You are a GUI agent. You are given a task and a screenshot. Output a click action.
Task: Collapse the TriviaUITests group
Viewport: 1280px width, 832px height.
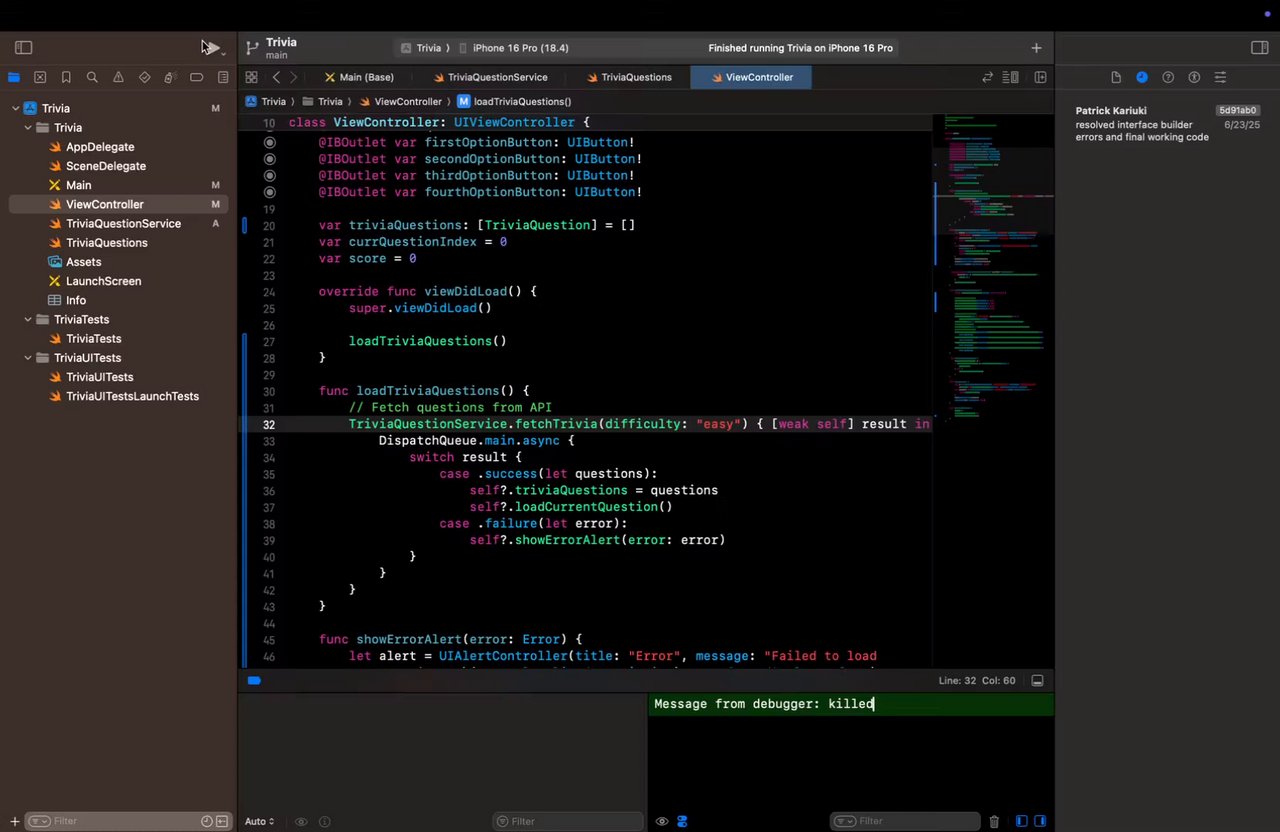coord(29,358)
